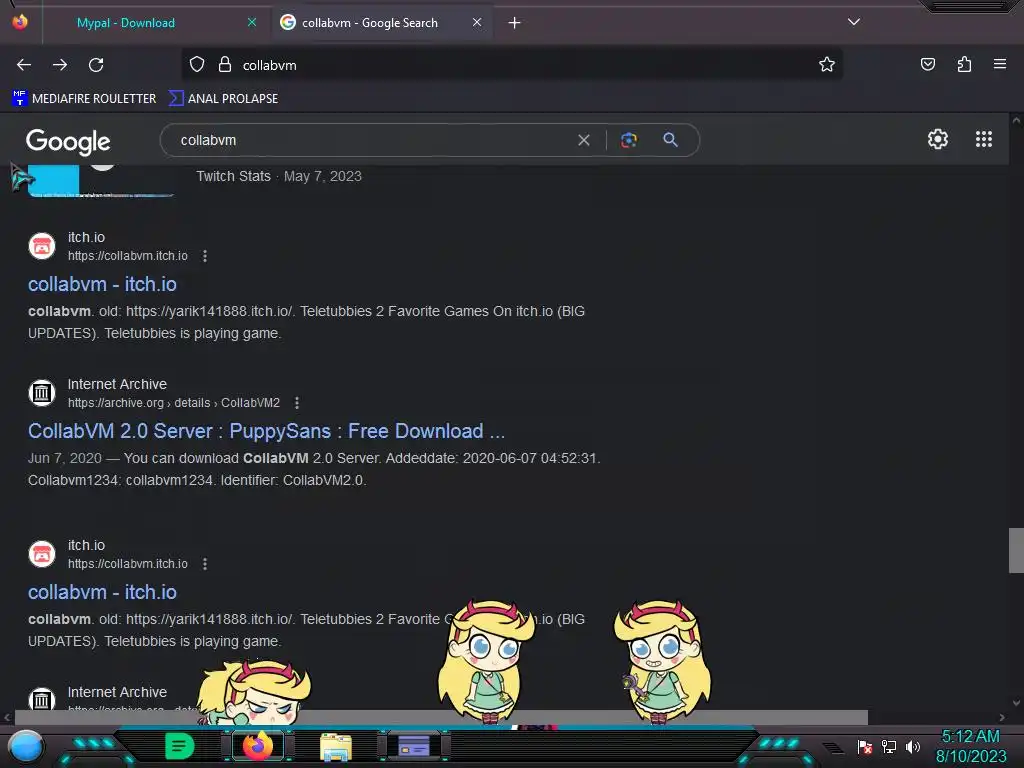Open the network tray icon
The height and width of the screenshot is (768, 1024).
[889, 746]
